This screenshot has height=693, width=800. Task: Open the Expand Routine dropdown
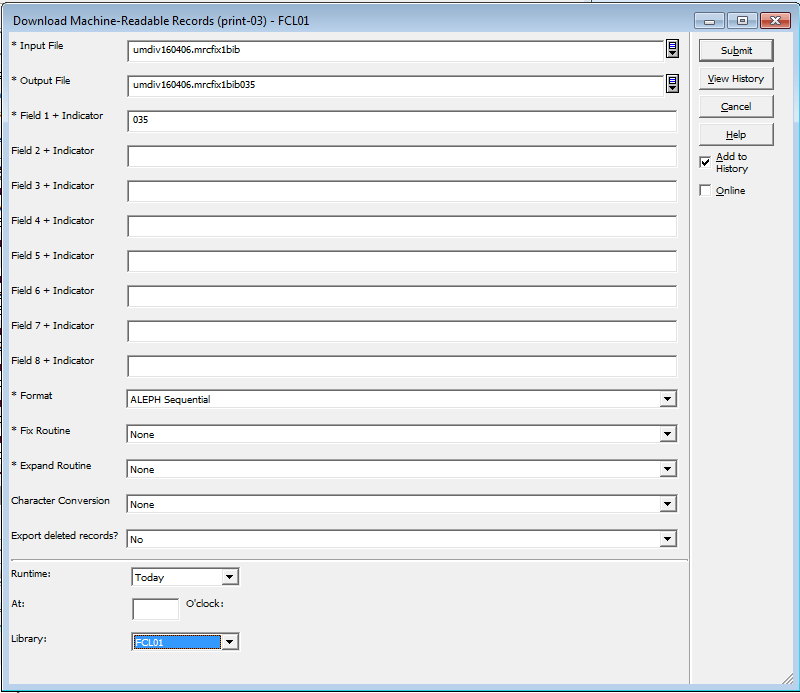[x=668, y=469]
